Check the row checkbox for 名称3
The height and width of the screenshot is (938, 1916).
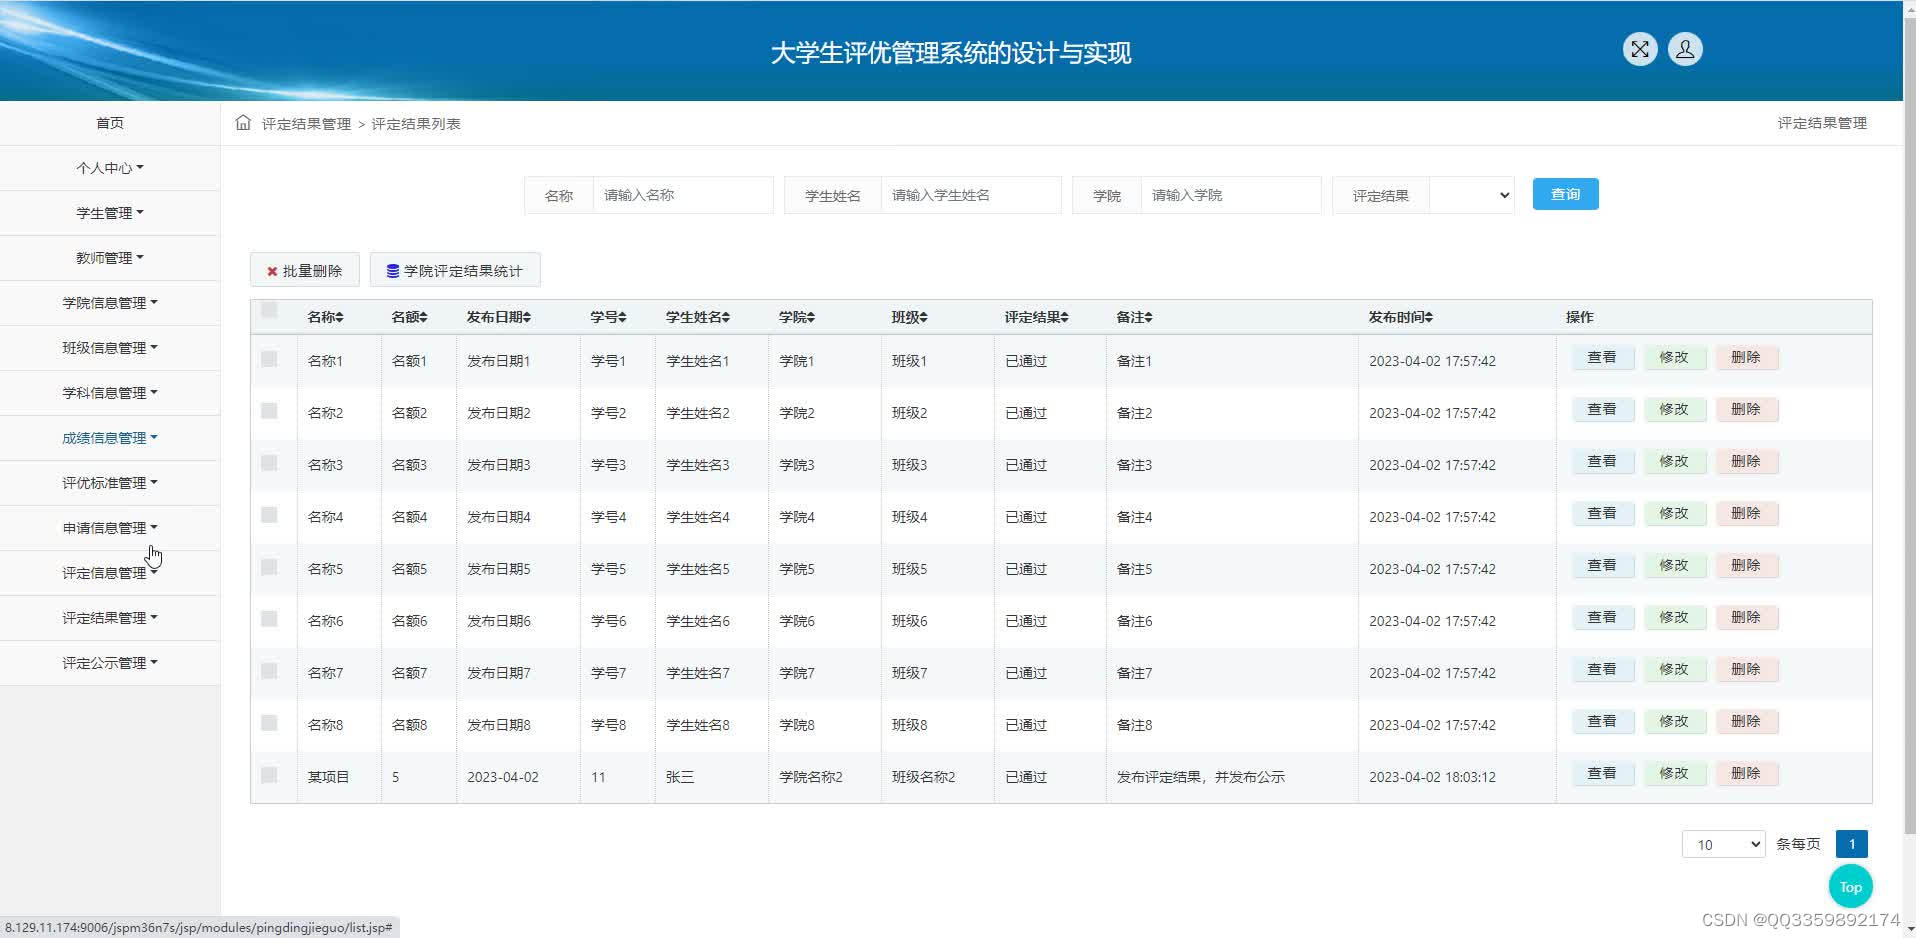pos(269,463)
